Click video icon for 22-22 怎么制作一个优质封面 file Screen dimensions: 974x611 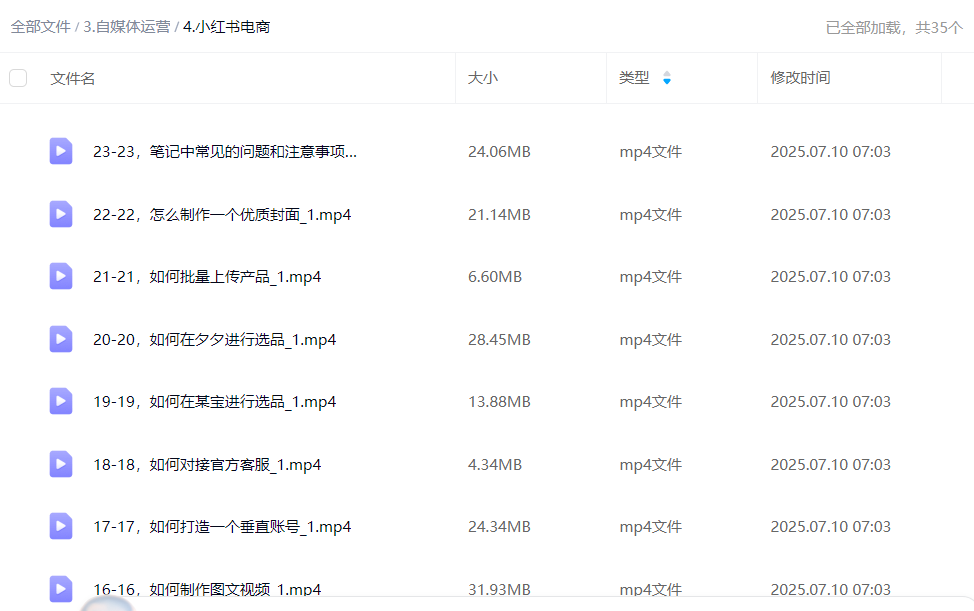61,214
